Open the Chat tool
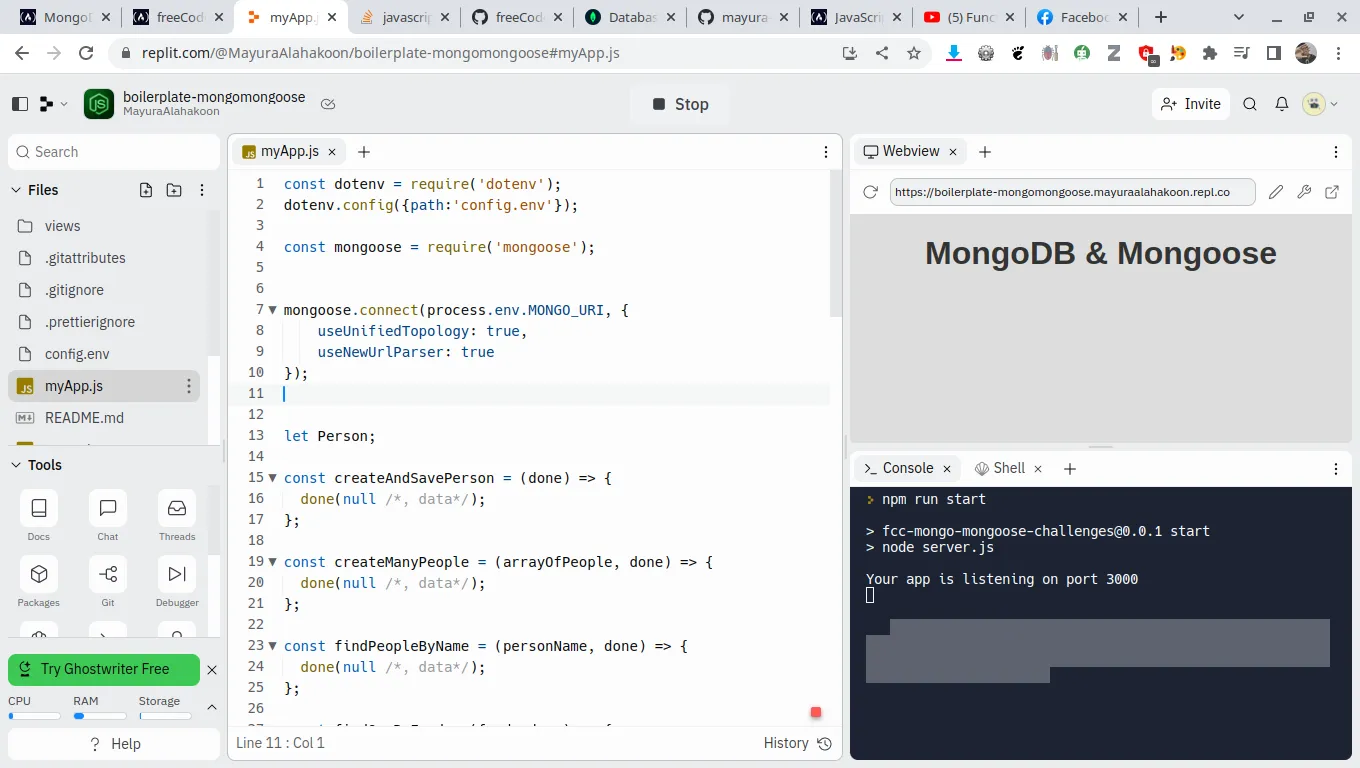The image size is (1360, 768). [x=108, y=516]
